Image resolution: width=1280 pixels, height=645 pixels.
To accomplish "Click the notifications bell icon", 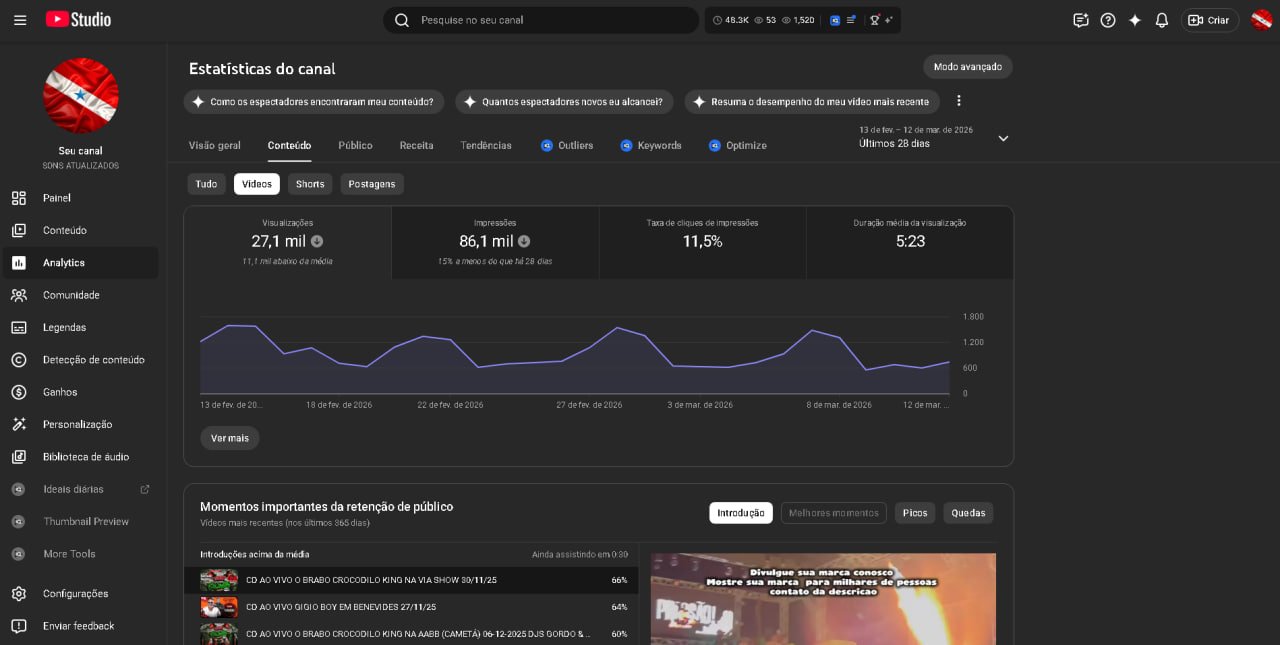I will [x=1162, y=20].
